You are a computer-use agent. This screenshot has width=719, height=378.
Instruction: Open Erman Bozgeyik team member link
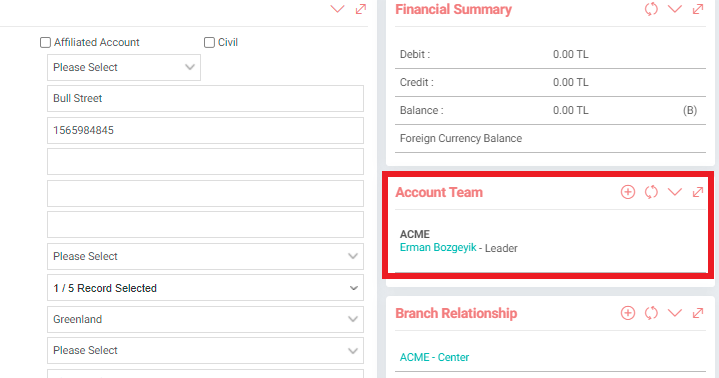(x=438, y=248)
